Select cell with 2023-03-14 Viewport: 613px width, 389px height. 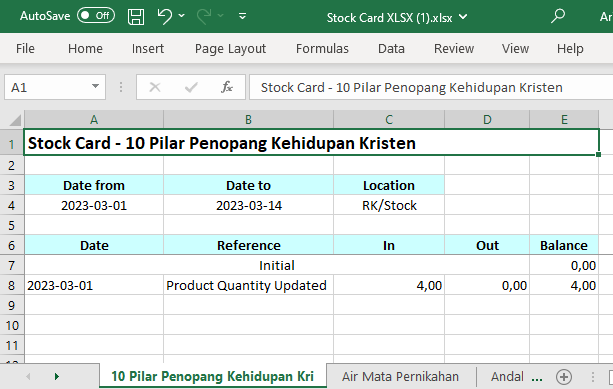click(x=248, y=205)
